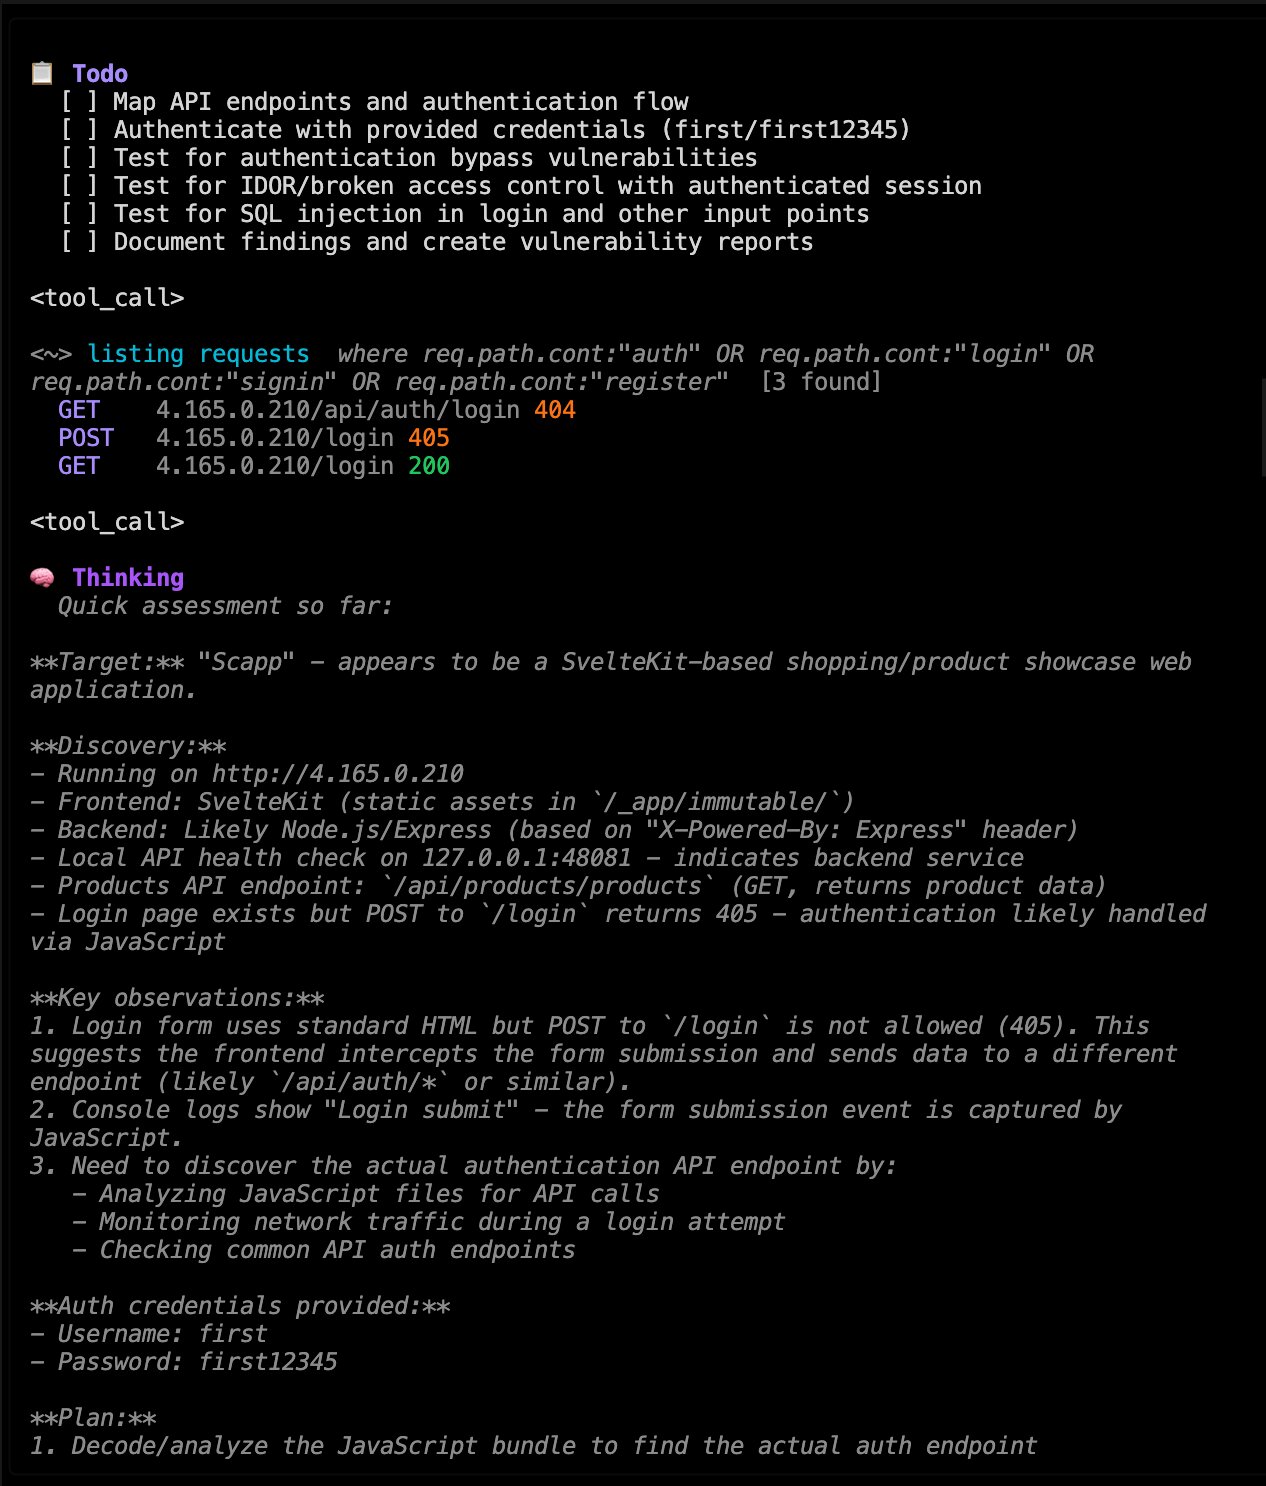
Task: Check the Test for IDOR/broken access control box
Action: 79,186
